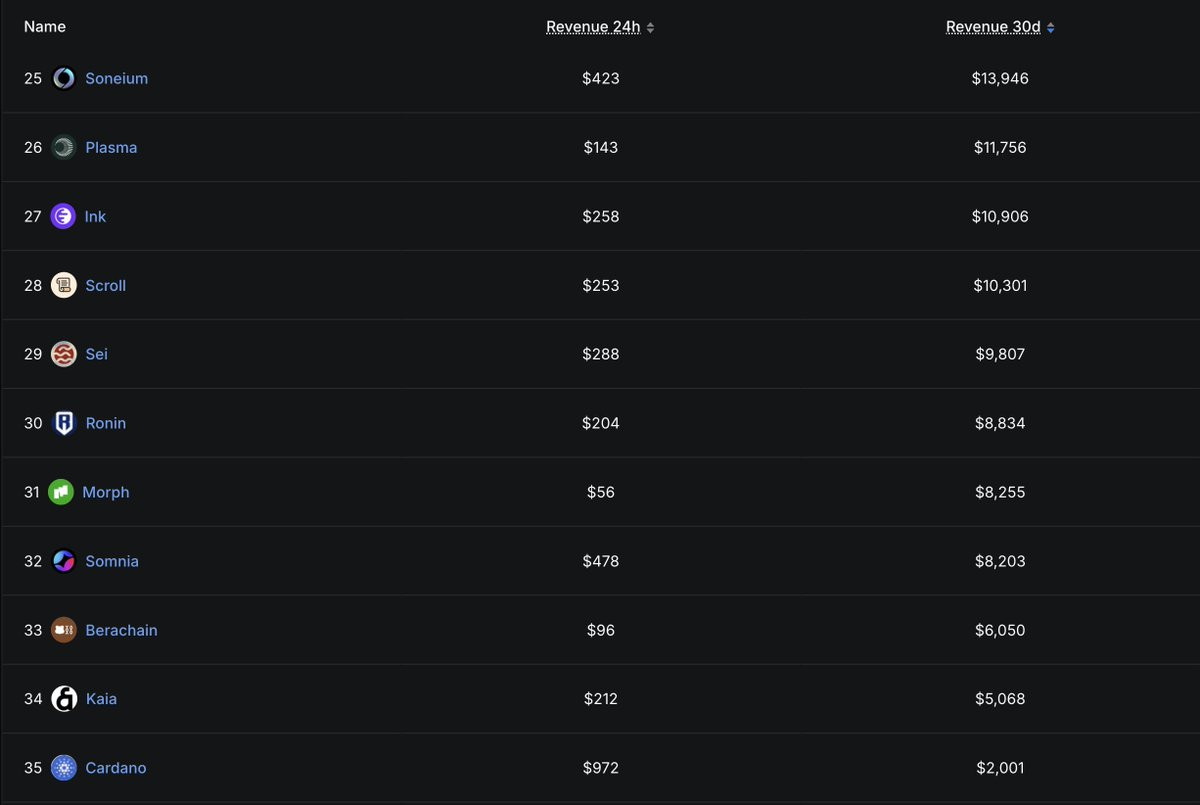This screenshot has width=1200, height=805.
Task: Open the Somnia name link
Action: pyautogui.click(x=111, y=561)
